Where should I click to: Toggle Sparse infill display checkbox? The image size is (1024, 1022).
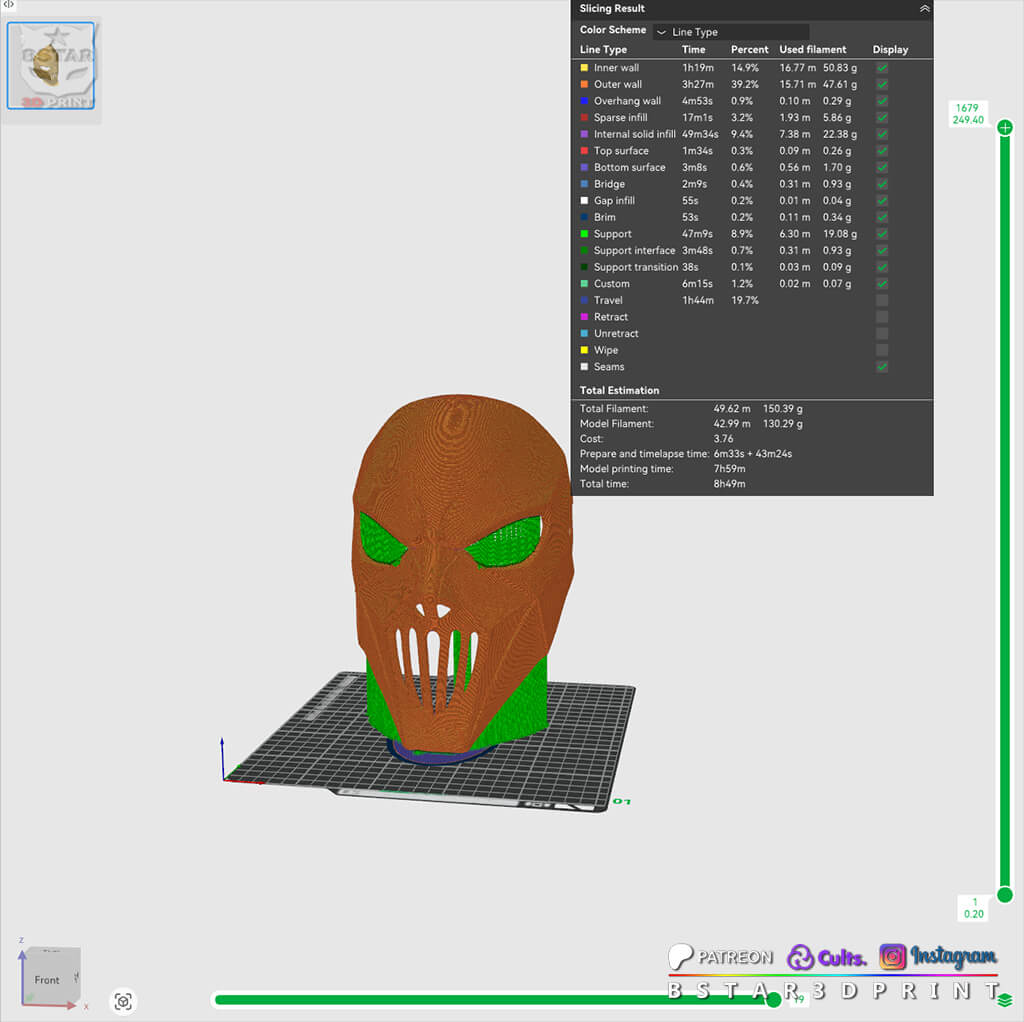(x=882, y=118)
